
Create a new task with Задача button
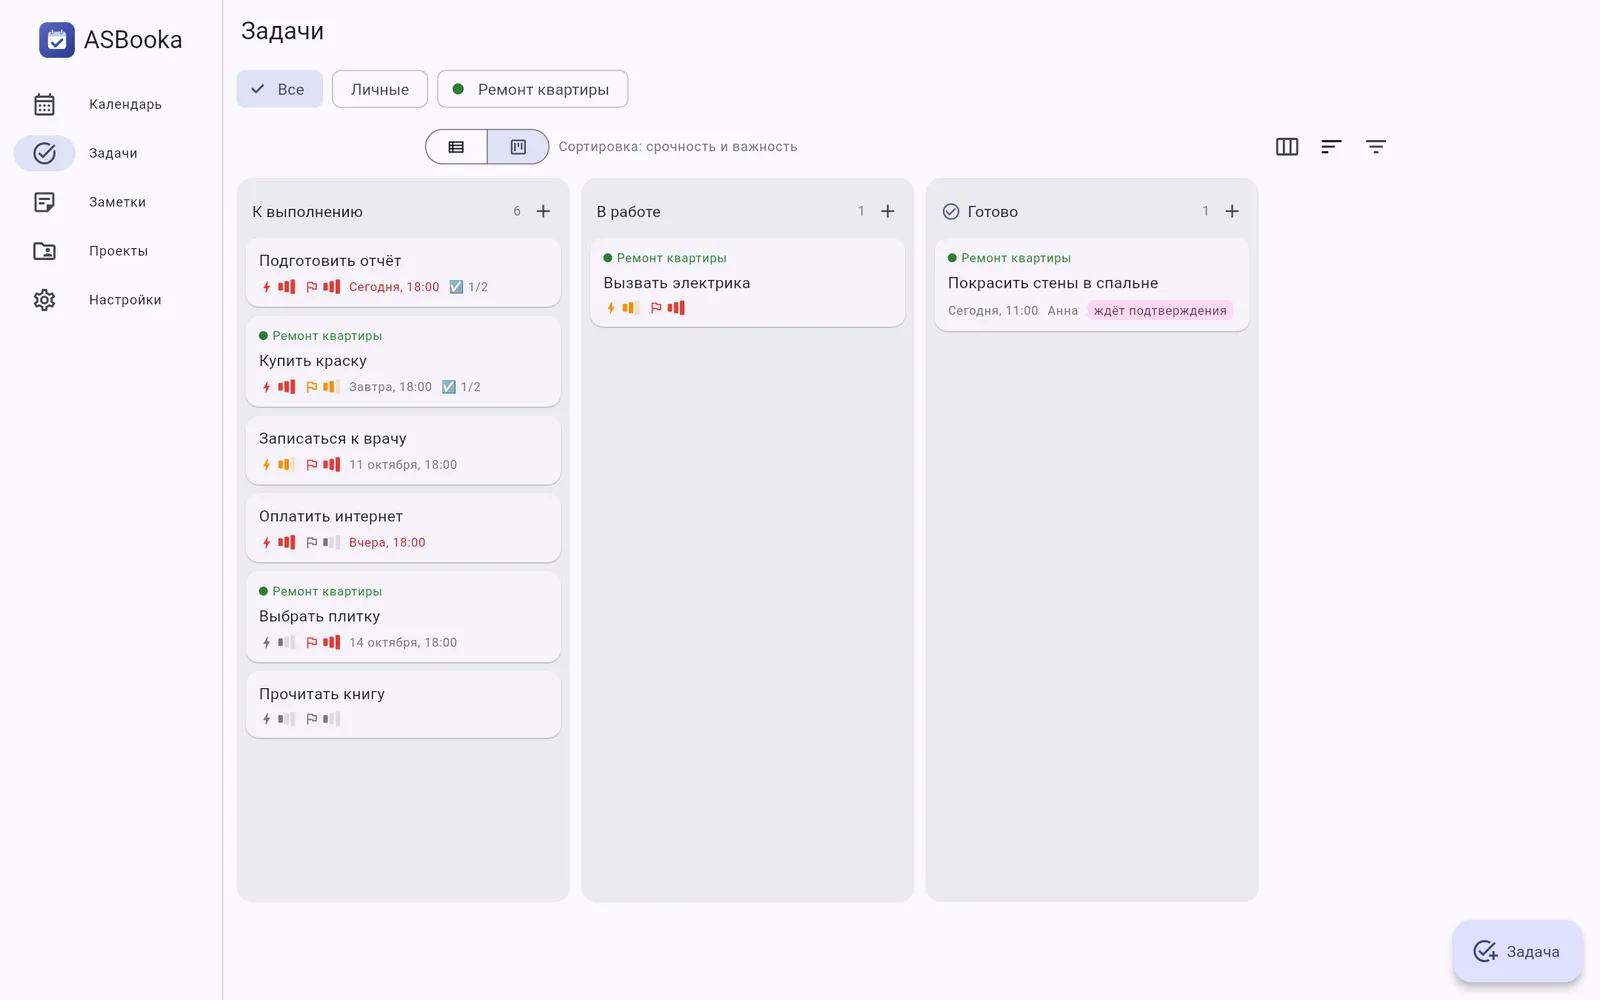pos(1517,951)
